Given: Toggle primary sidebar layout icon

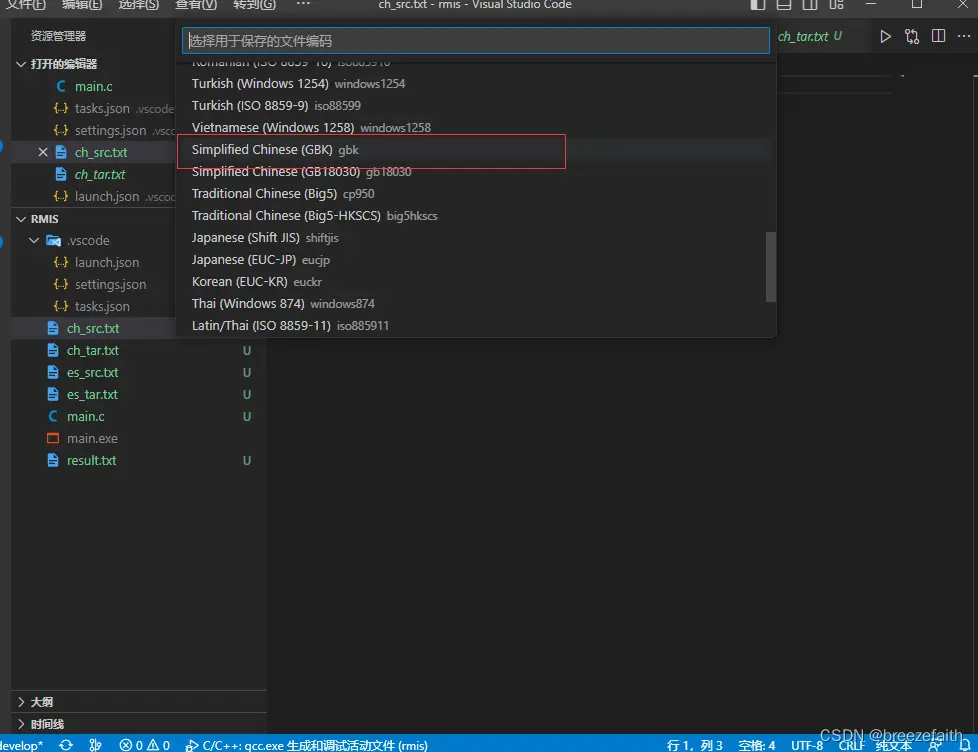Looking at the screenshot, I should (758, 5).
